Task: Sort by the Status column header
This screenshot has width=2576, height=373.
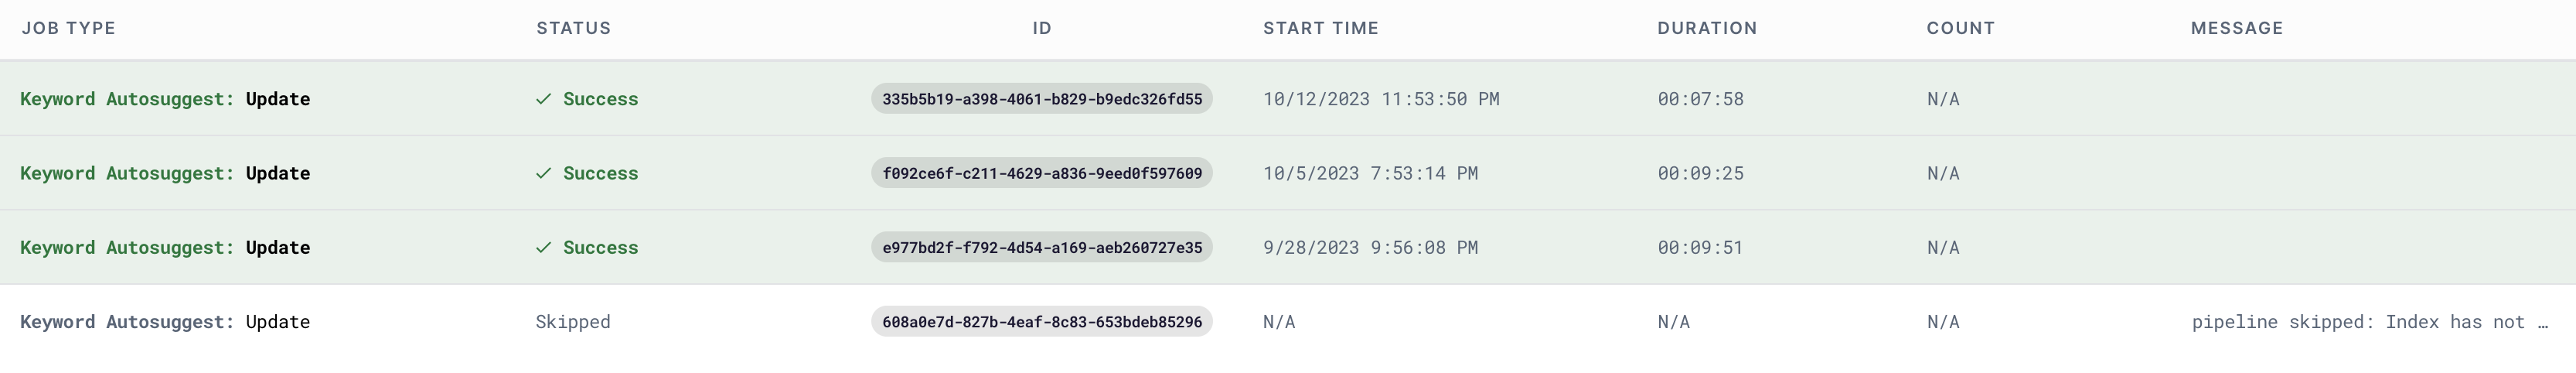Action: 573,28
